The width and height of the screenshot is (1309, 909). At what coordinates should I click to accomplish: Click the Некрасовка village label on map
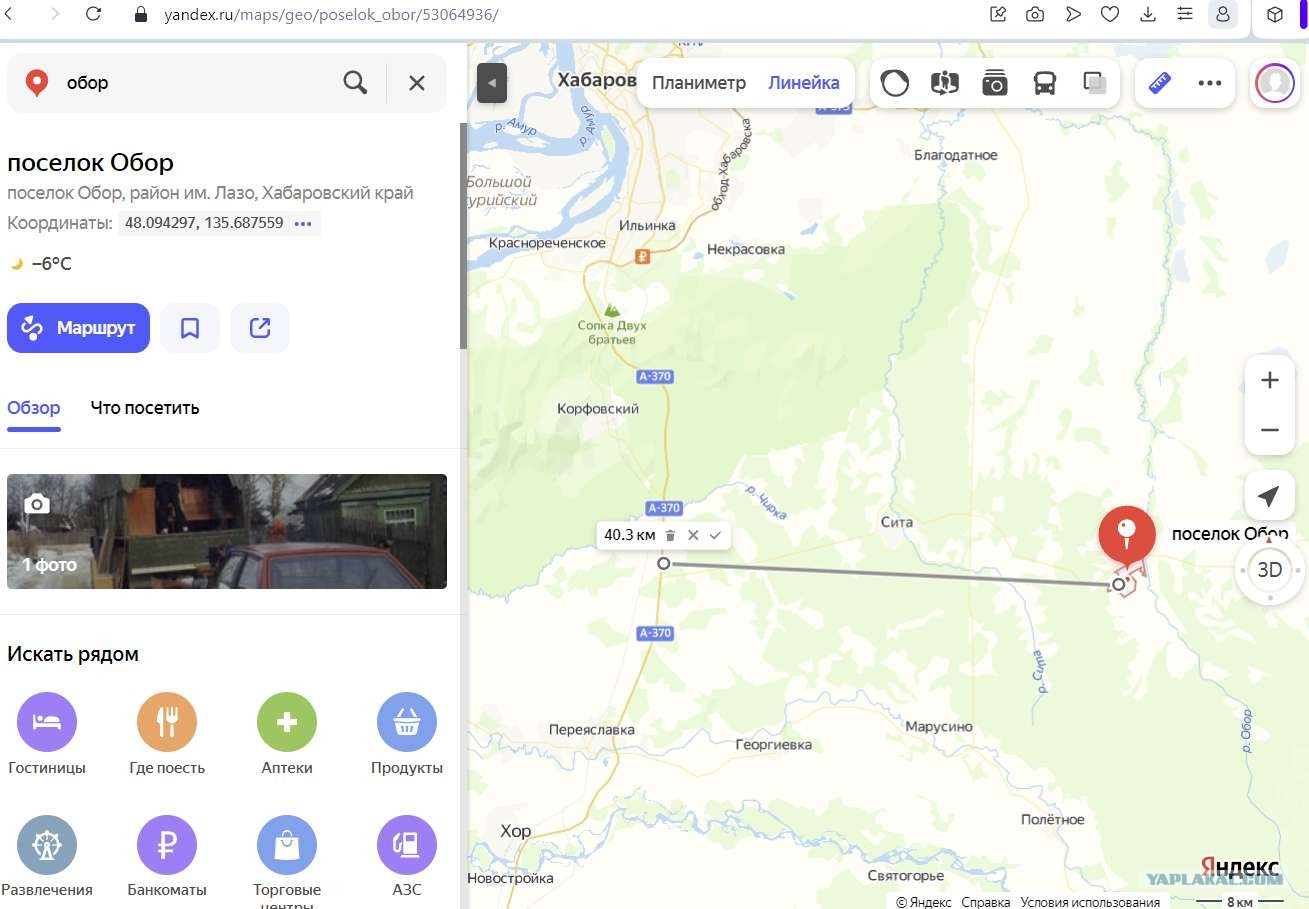(746, 249)
